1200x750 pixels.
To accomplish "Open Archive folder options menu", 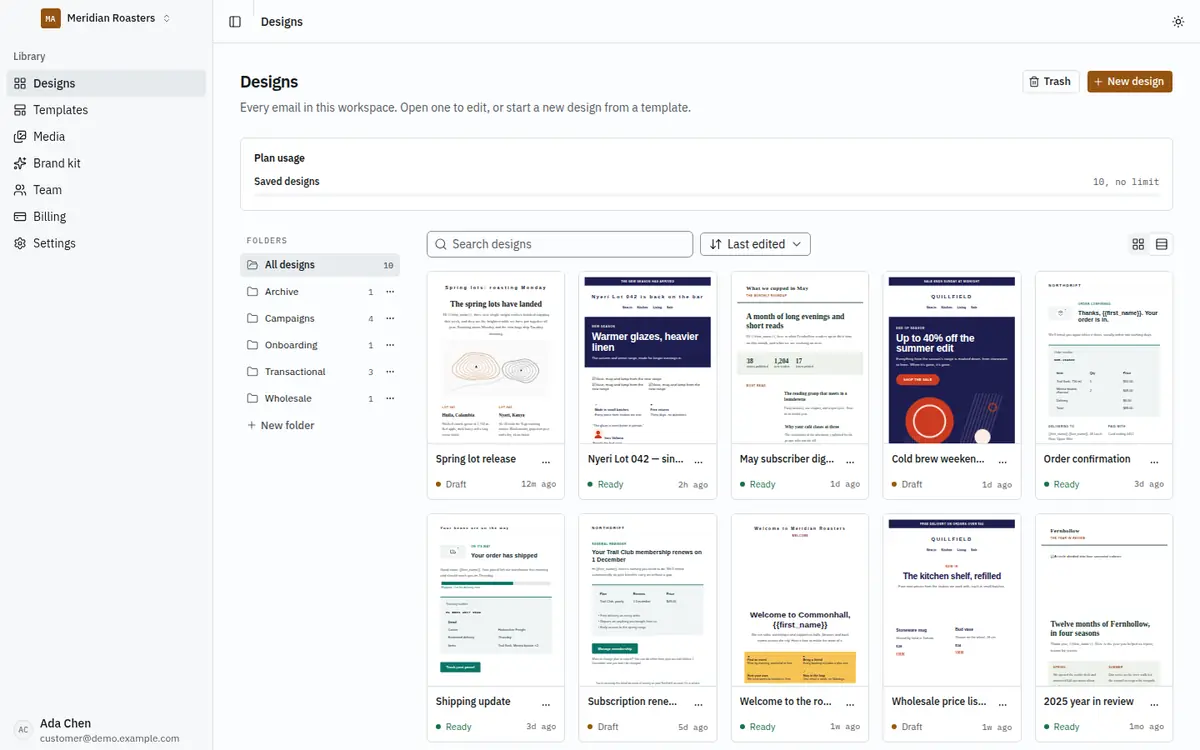I will 390,292.
